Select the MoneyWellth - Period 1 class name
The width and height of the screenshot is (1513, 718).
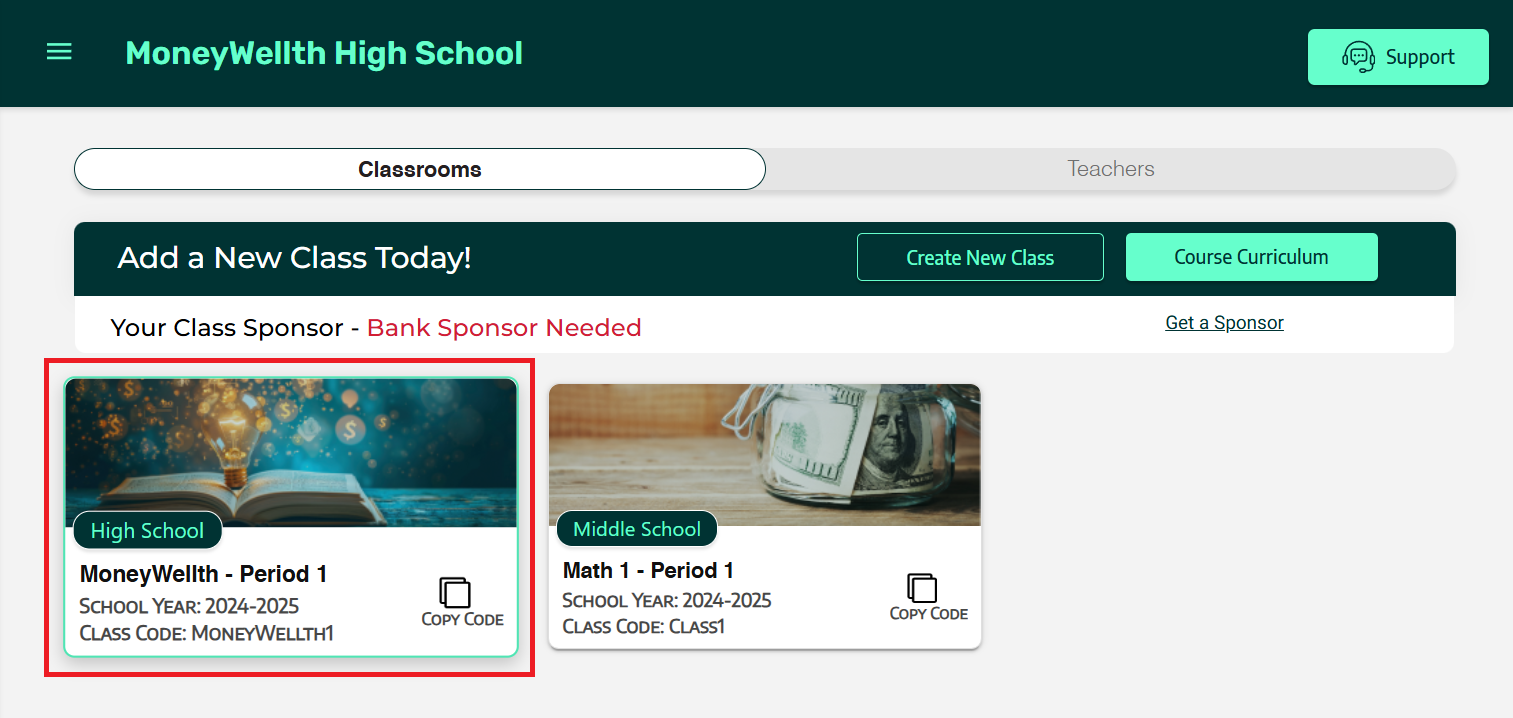[x=204, y=574]
